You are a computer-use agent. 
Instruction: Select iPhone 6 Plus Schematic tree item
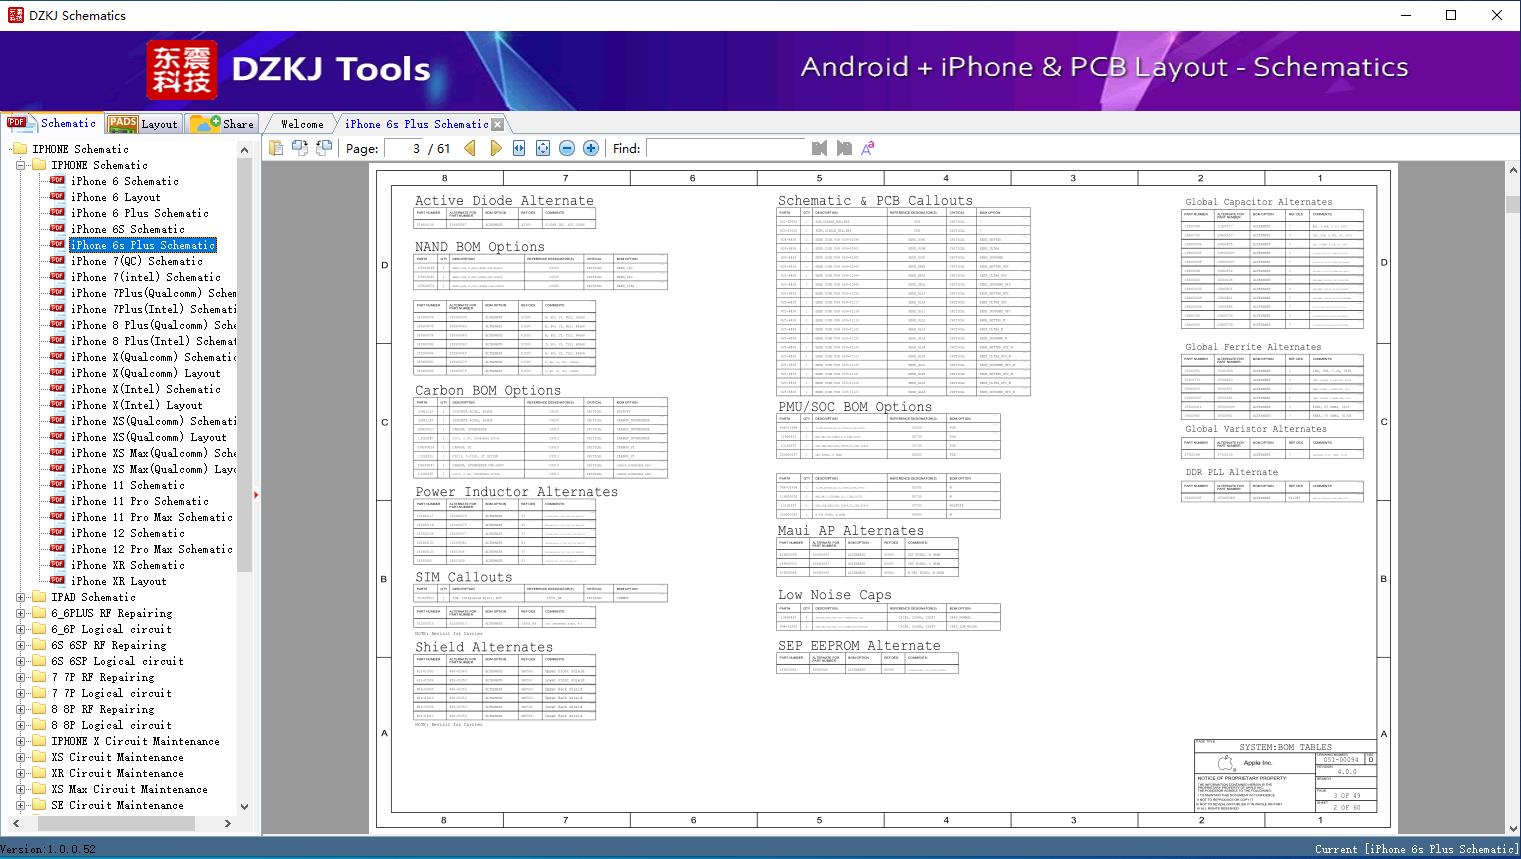pos(140,213)
